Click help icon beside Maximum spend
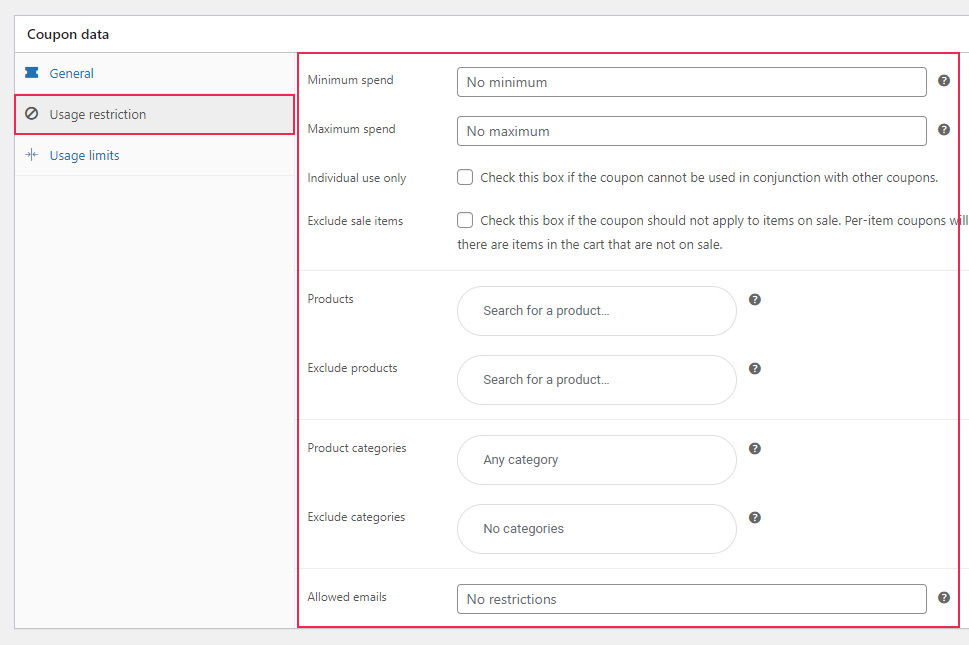The image size is (969, 645). pyautogui.click(x=944, y=130)
